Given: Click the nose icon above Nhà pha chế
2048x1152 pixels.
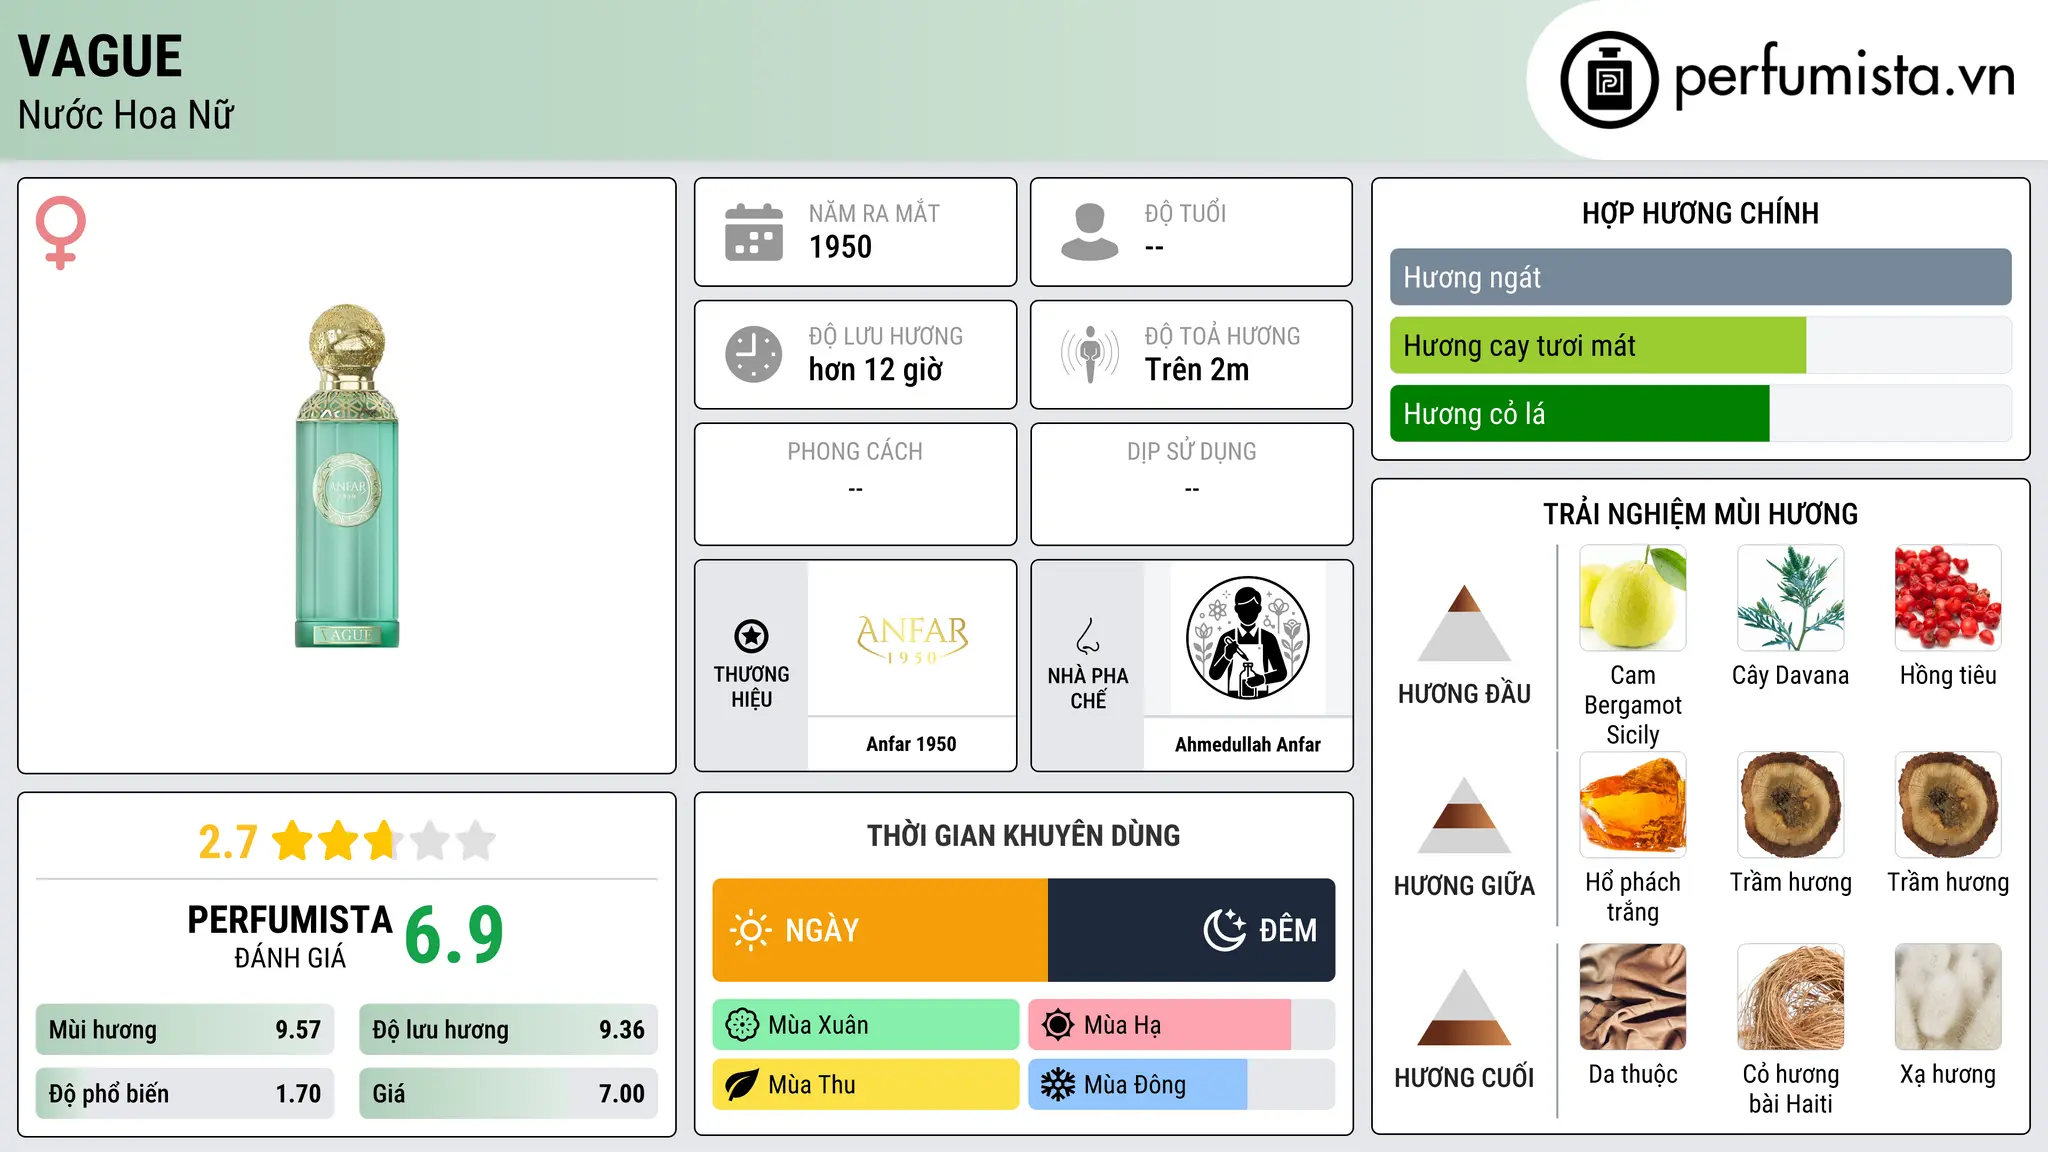Looking at the screenshot, I should click(1088, 636).
